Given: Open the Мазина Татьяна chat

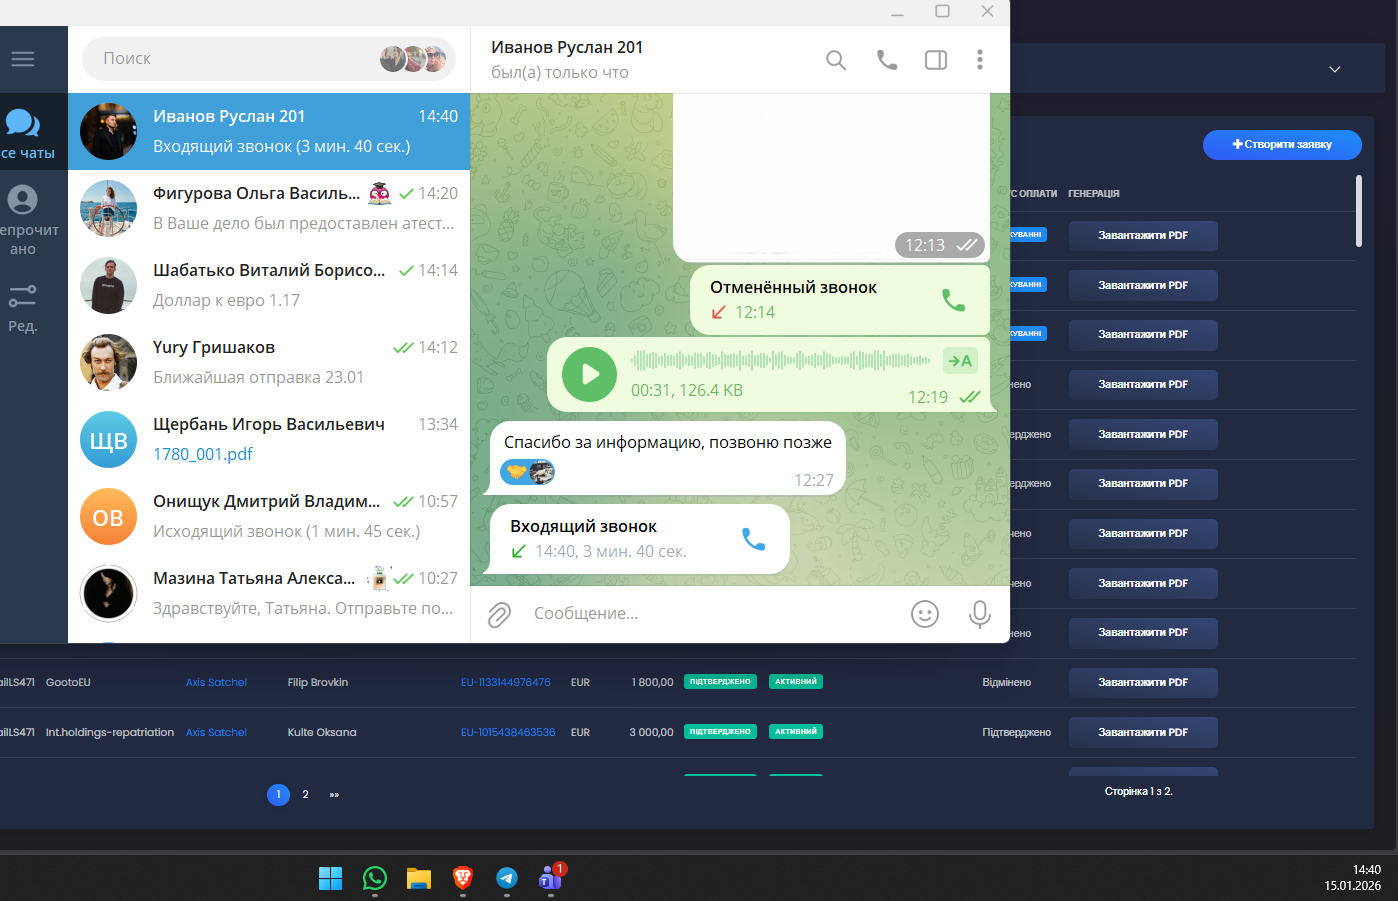Looking at the screenshot, I should pos(269,594).
